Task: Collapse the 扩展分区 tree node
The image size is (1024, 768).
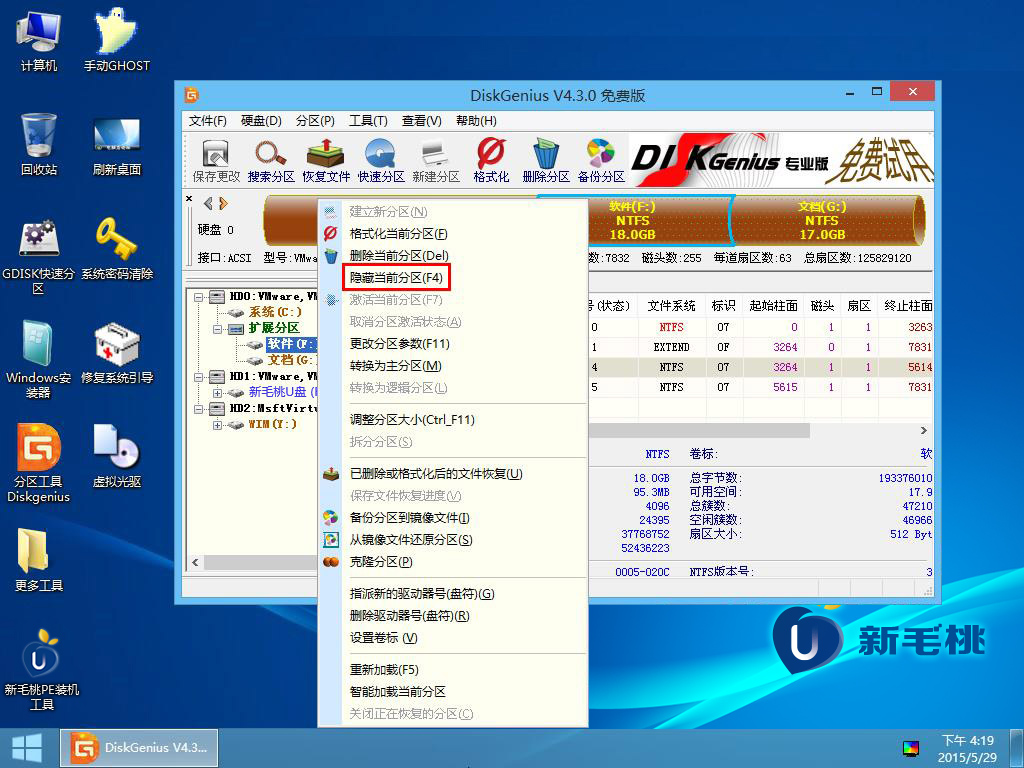Action: coord(217,328)
